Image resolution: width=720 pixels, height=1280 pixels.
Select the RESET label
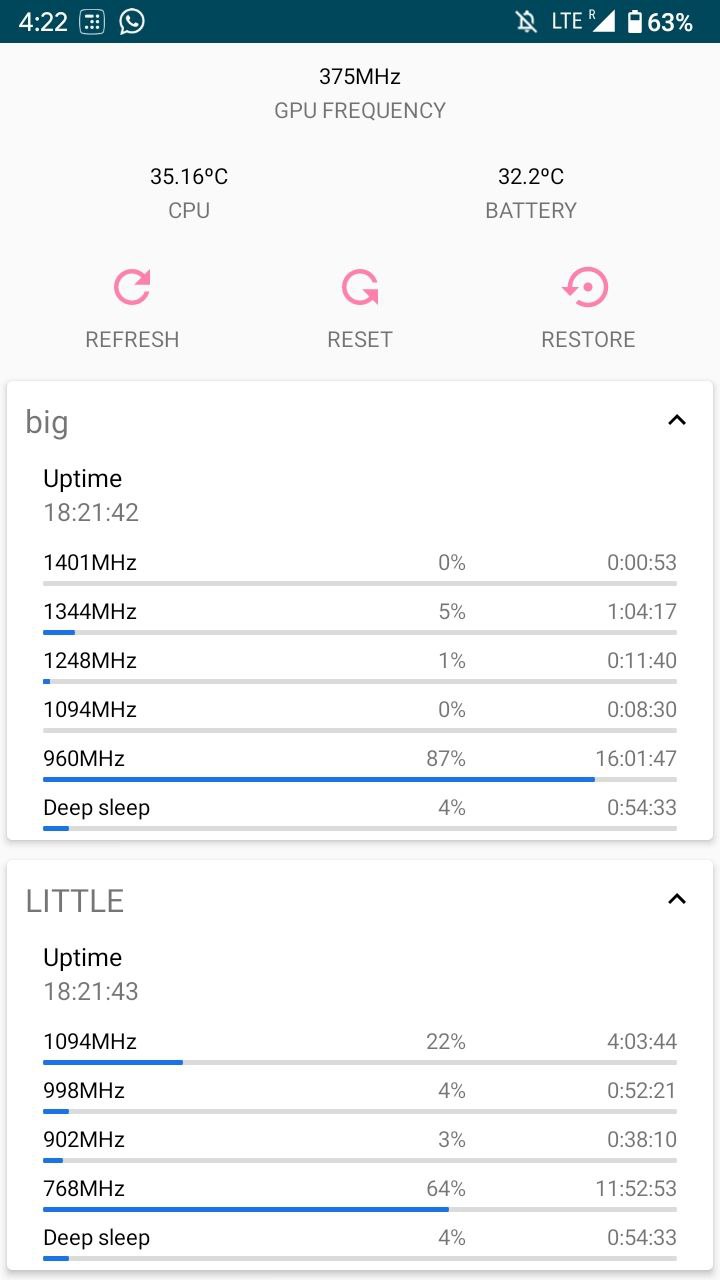click(360, 340)
